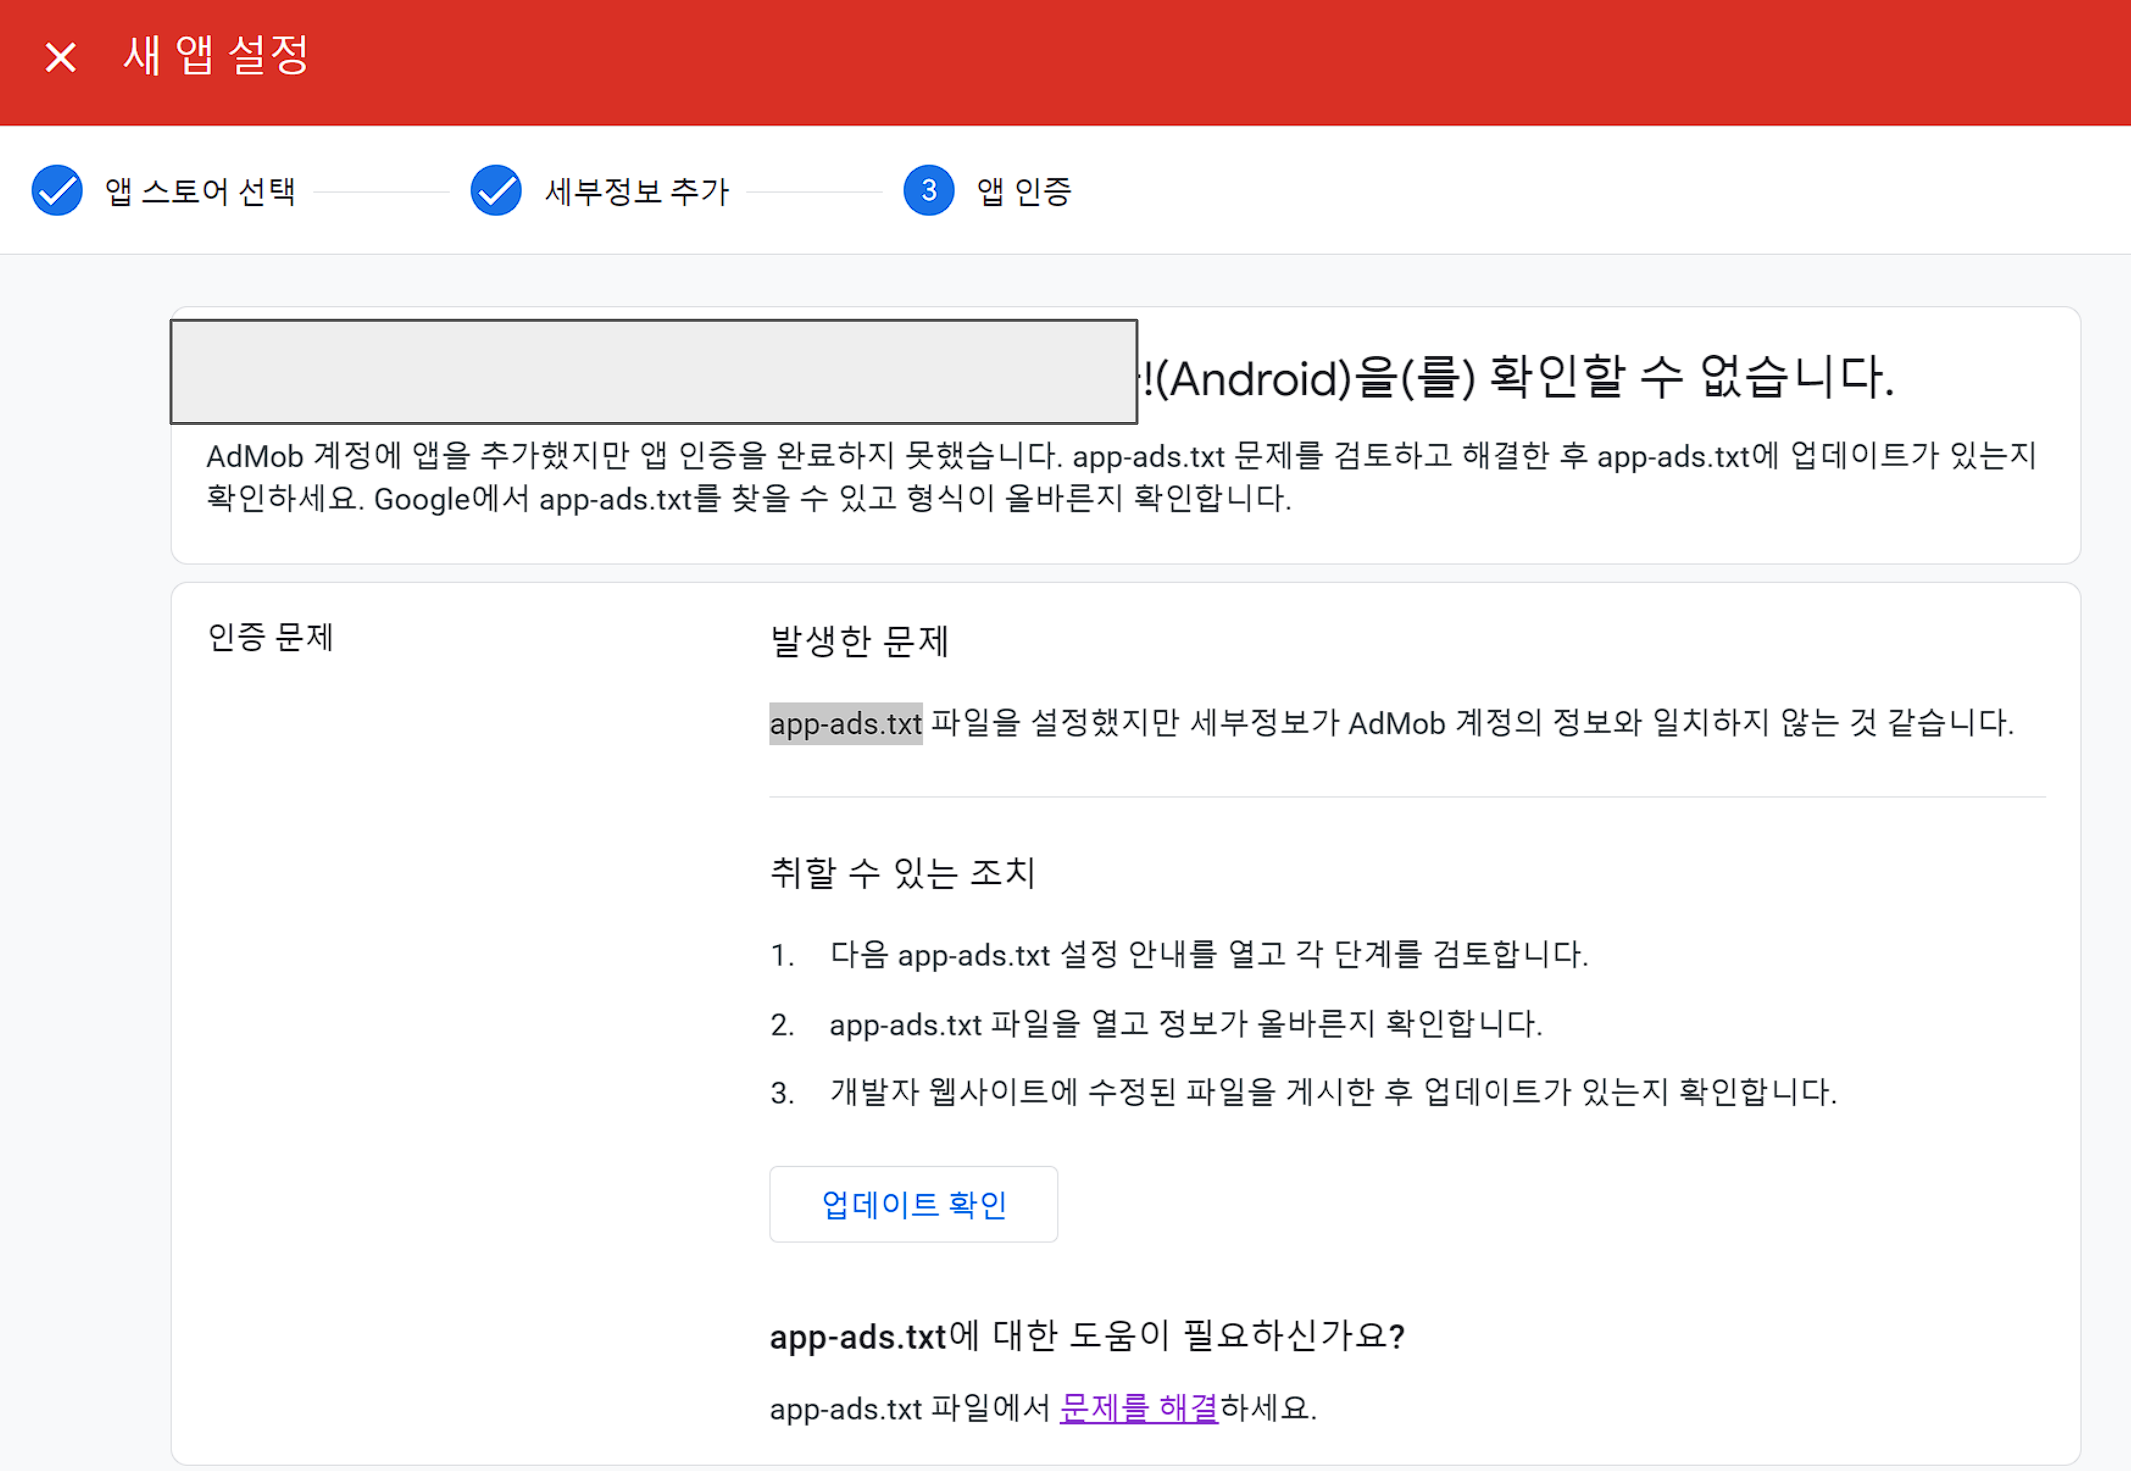The width and height of the screenshot is (2131, 1471).
Task: Click the 취할 수 있는 조치 heading
Action: click(902, 873)
